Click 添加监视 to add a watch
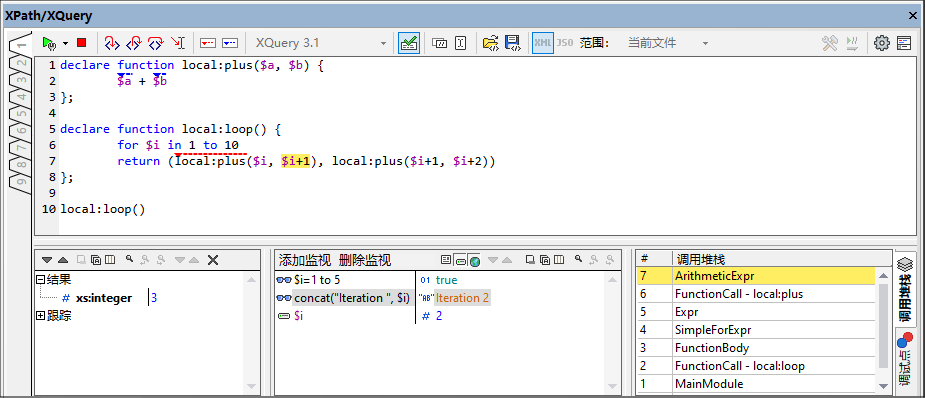The height and width of the screenshot is (398, 925). click(306, 260)
